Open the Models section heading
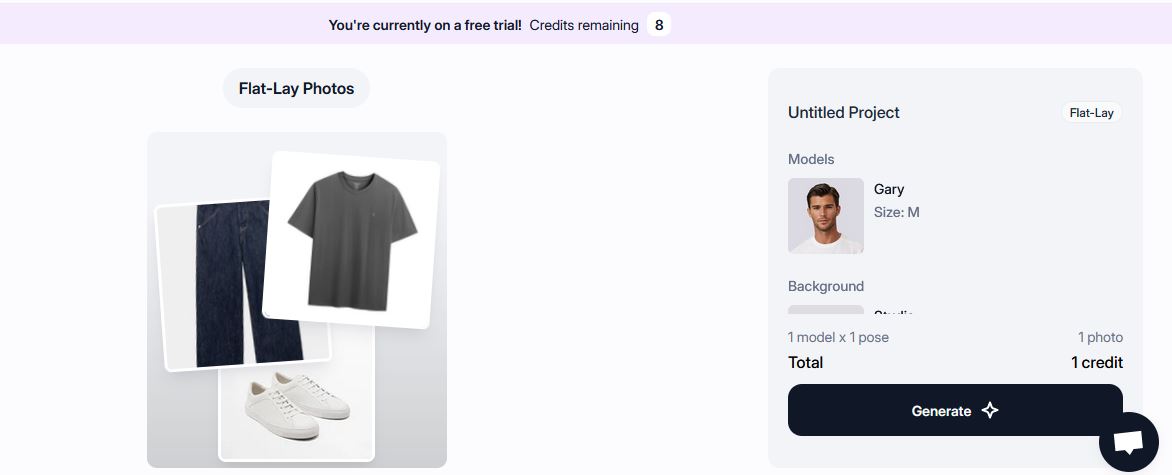The width and height of the screenshot is (1172, 475). [x=810, y=159]
